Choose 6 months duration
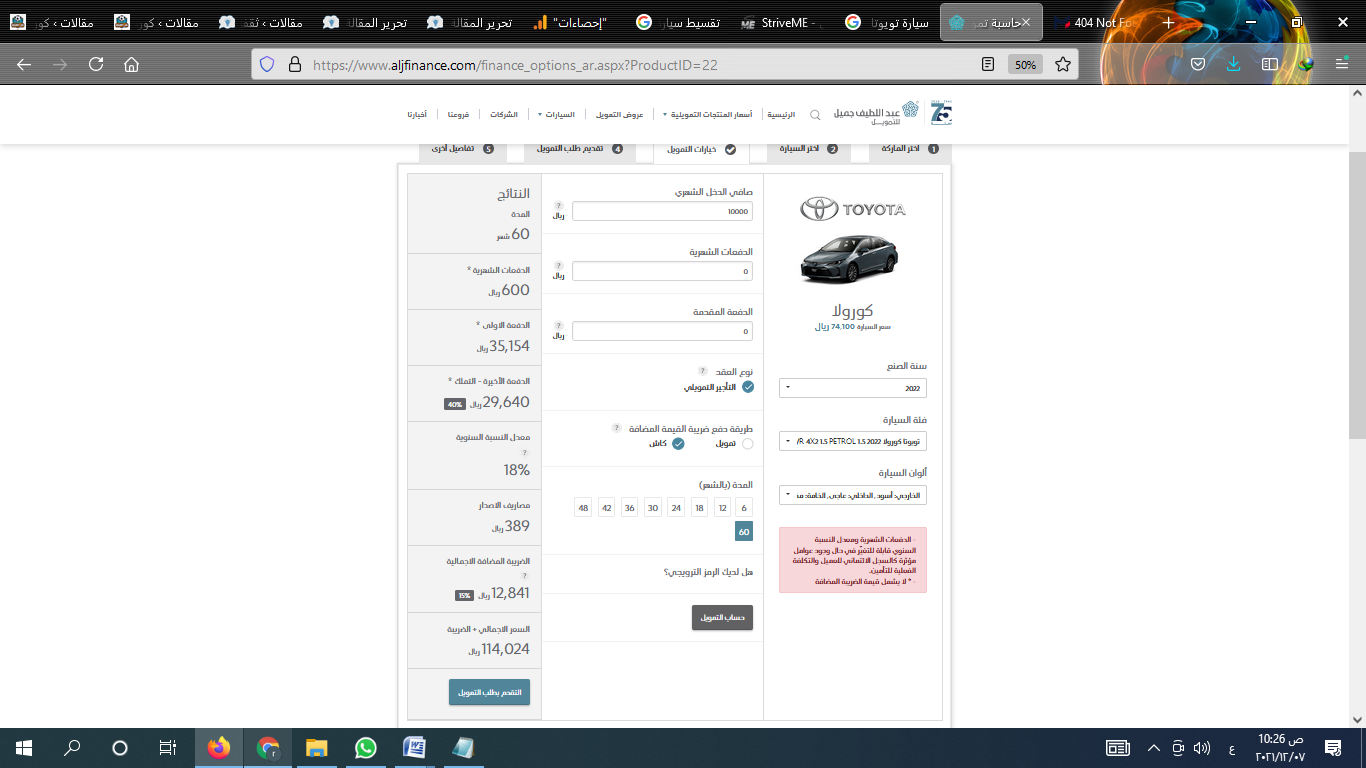Image resolution: width=1366 pixels, height=768 pixels. click(743, 508)
